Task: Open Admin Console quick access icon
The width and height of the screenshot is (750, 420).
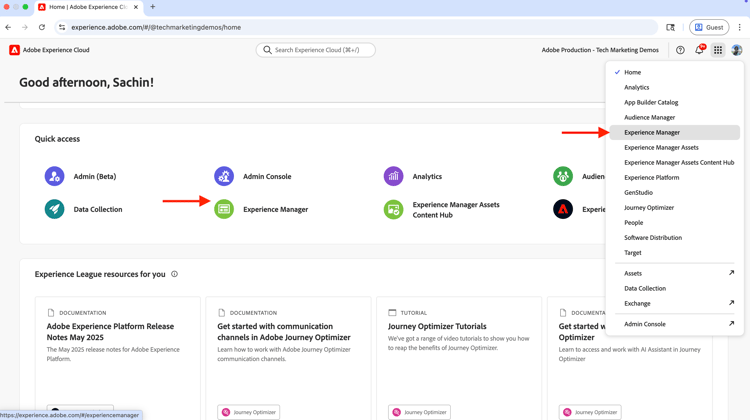Action: pyautogui.click(x=224, y=176)
